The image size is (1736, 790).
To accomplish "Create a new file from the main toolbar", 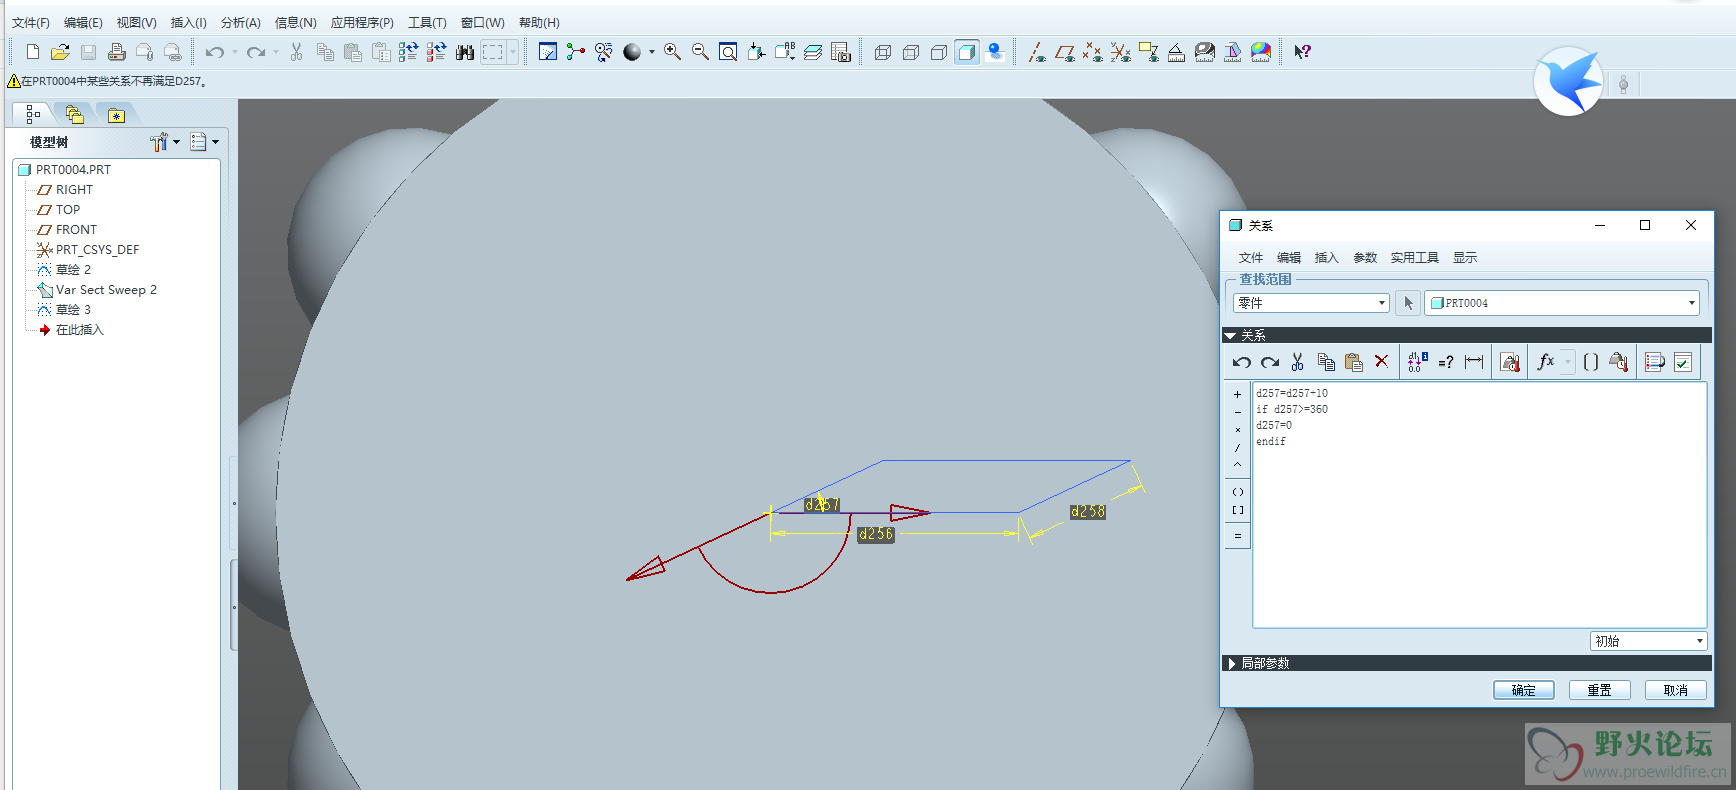I will coord(32,52).
